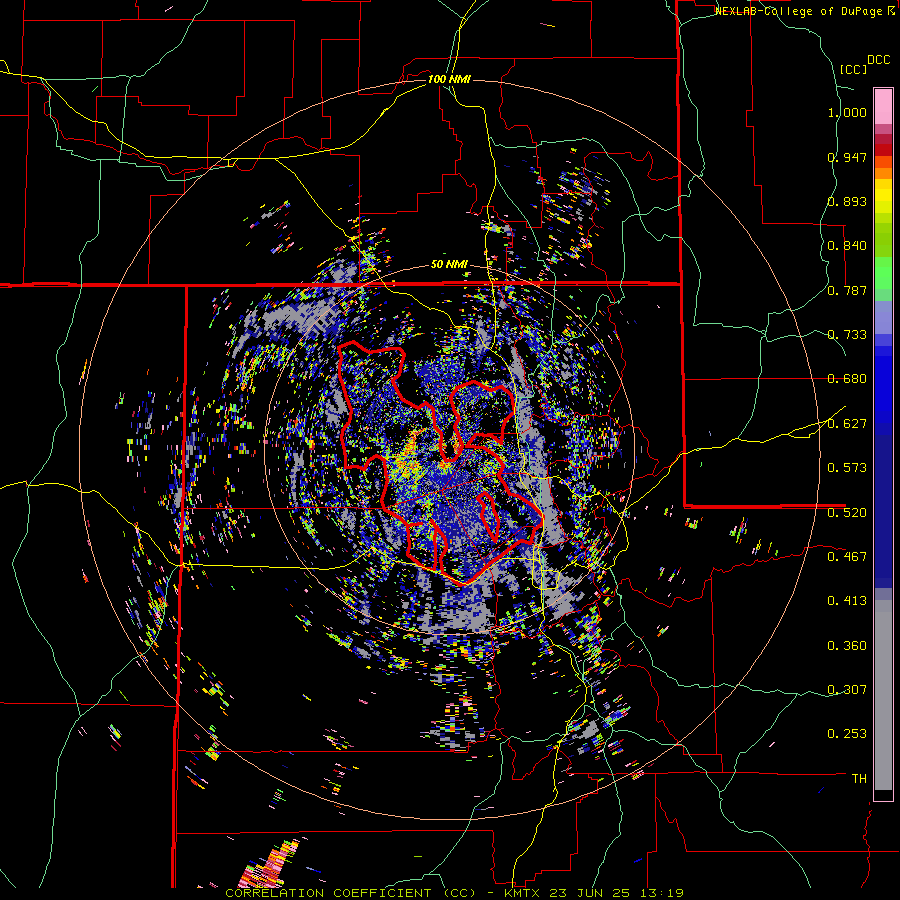Screen dimensions: 900x900
Task: Click the "CORRELATION COEFFICIENT (CC)" caption text
Action: click(x=351, y=893)
